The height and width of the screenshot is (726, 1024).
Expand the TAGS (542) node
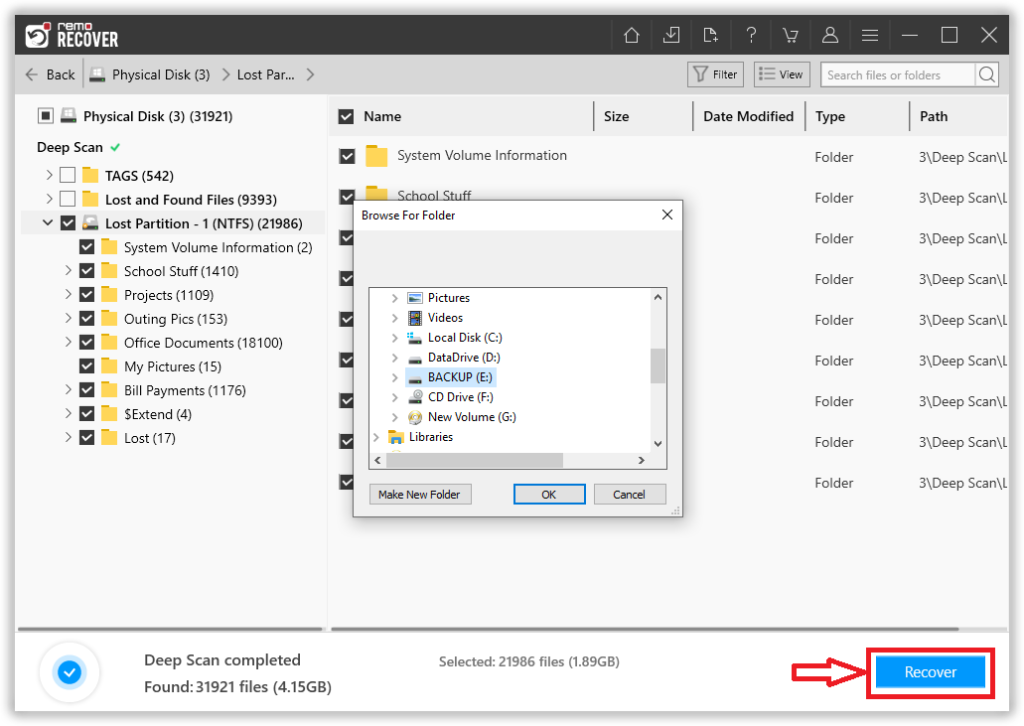(x=49, y=175)
